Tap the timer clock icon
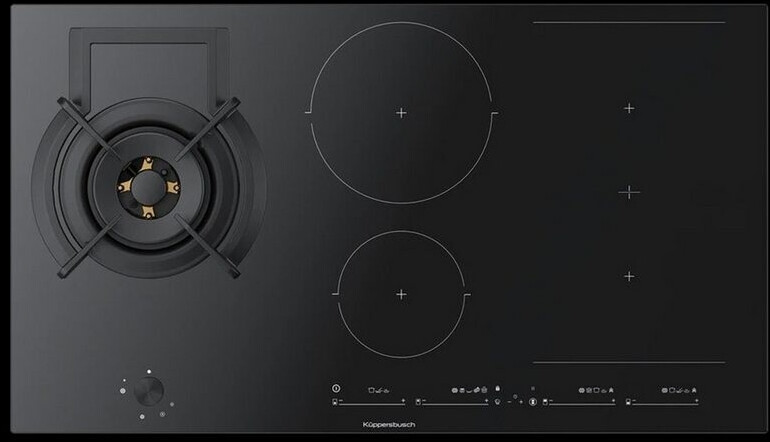 [497, 402]
